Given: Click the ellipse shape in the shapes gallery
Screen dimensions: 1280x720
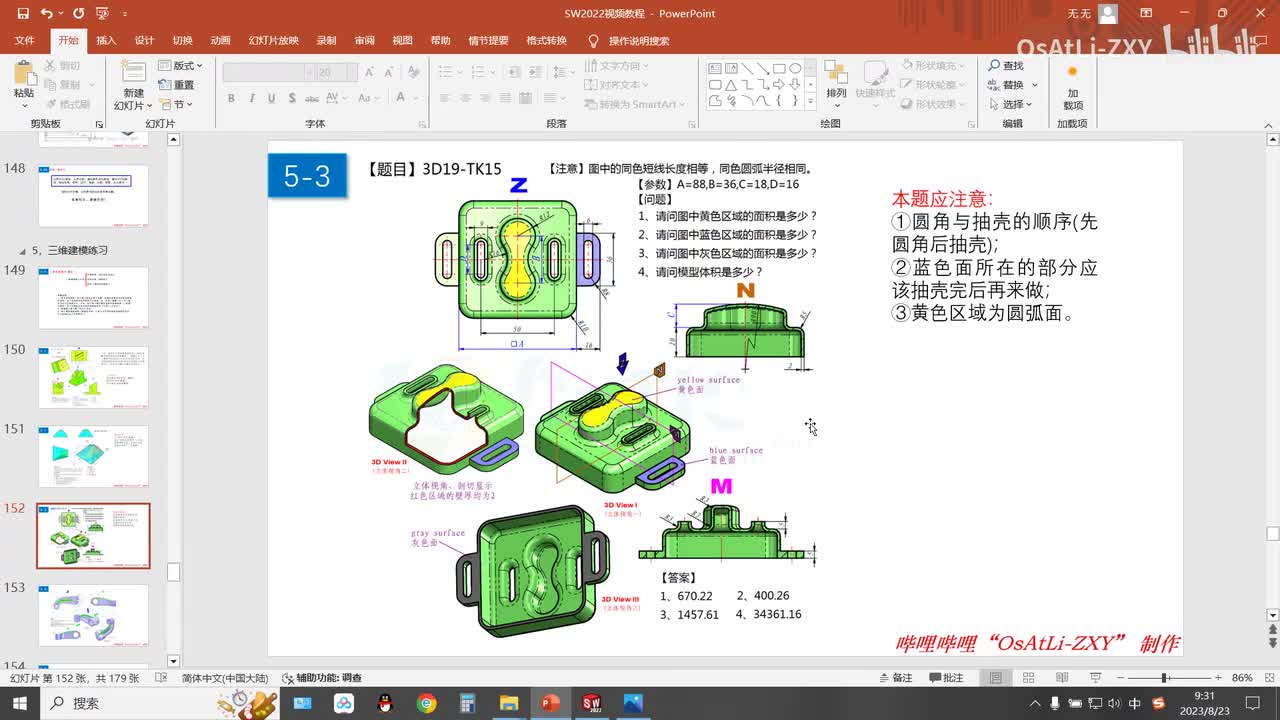Looking at the screenshot, I should click(795, 68).
